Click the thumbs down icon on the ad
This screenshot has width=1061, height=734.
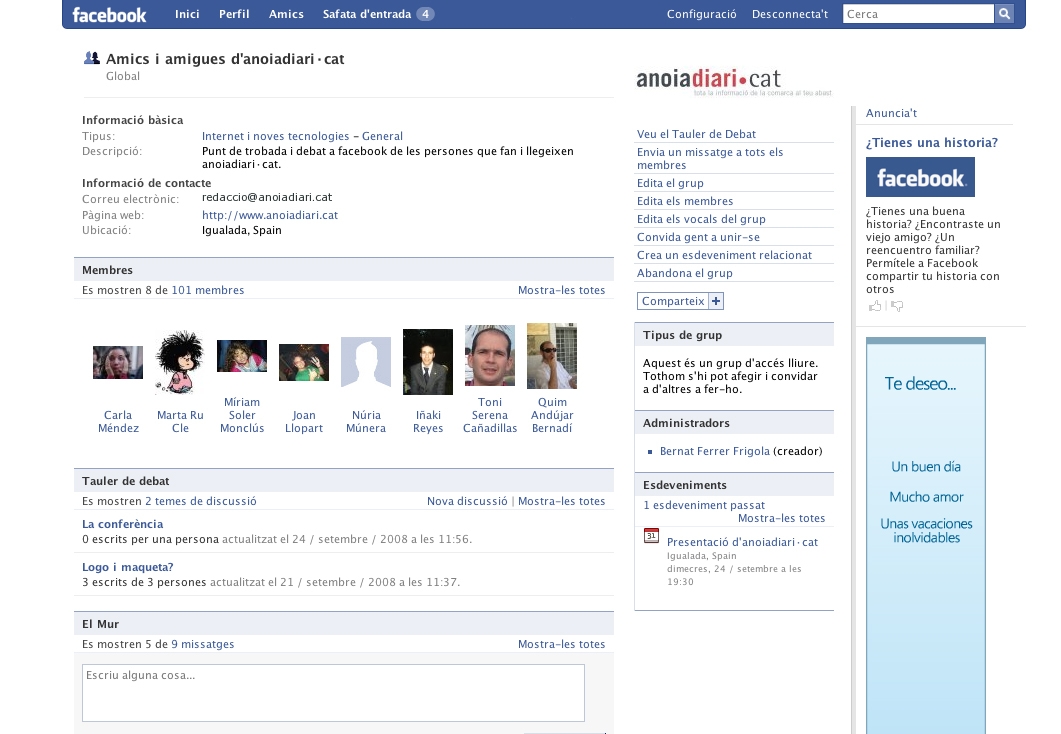click(897, 306)
